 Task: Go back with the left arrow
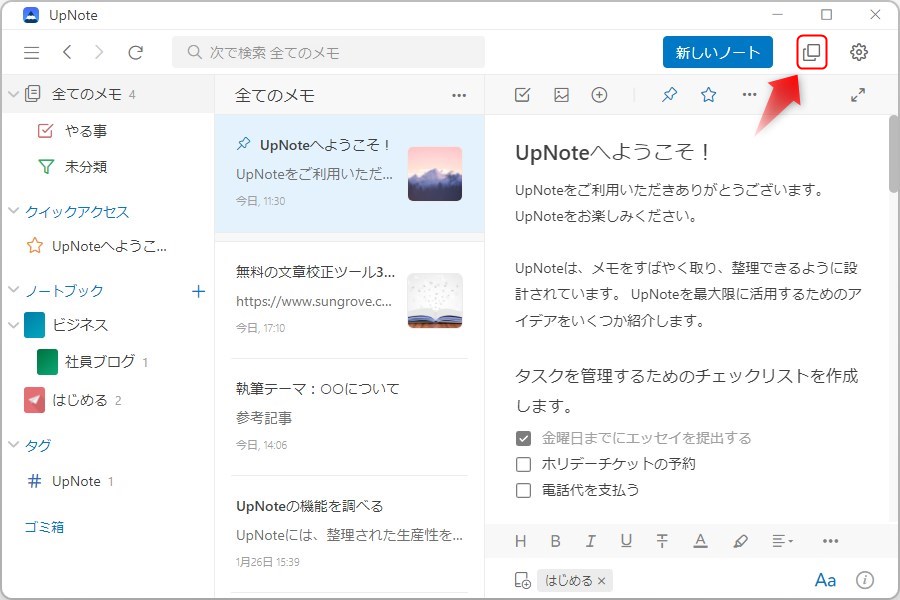click(67, 52)
